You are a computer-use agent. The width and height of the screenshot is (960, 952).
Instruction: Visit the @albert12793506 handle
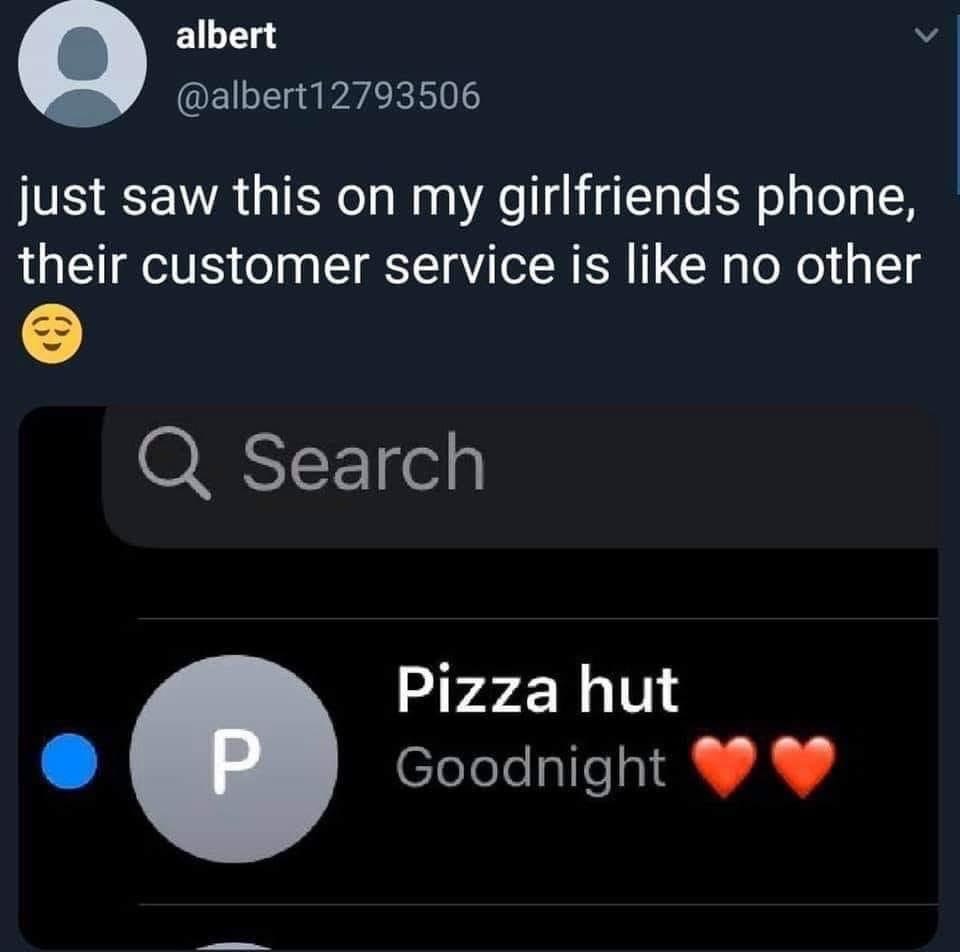[328, 96]
